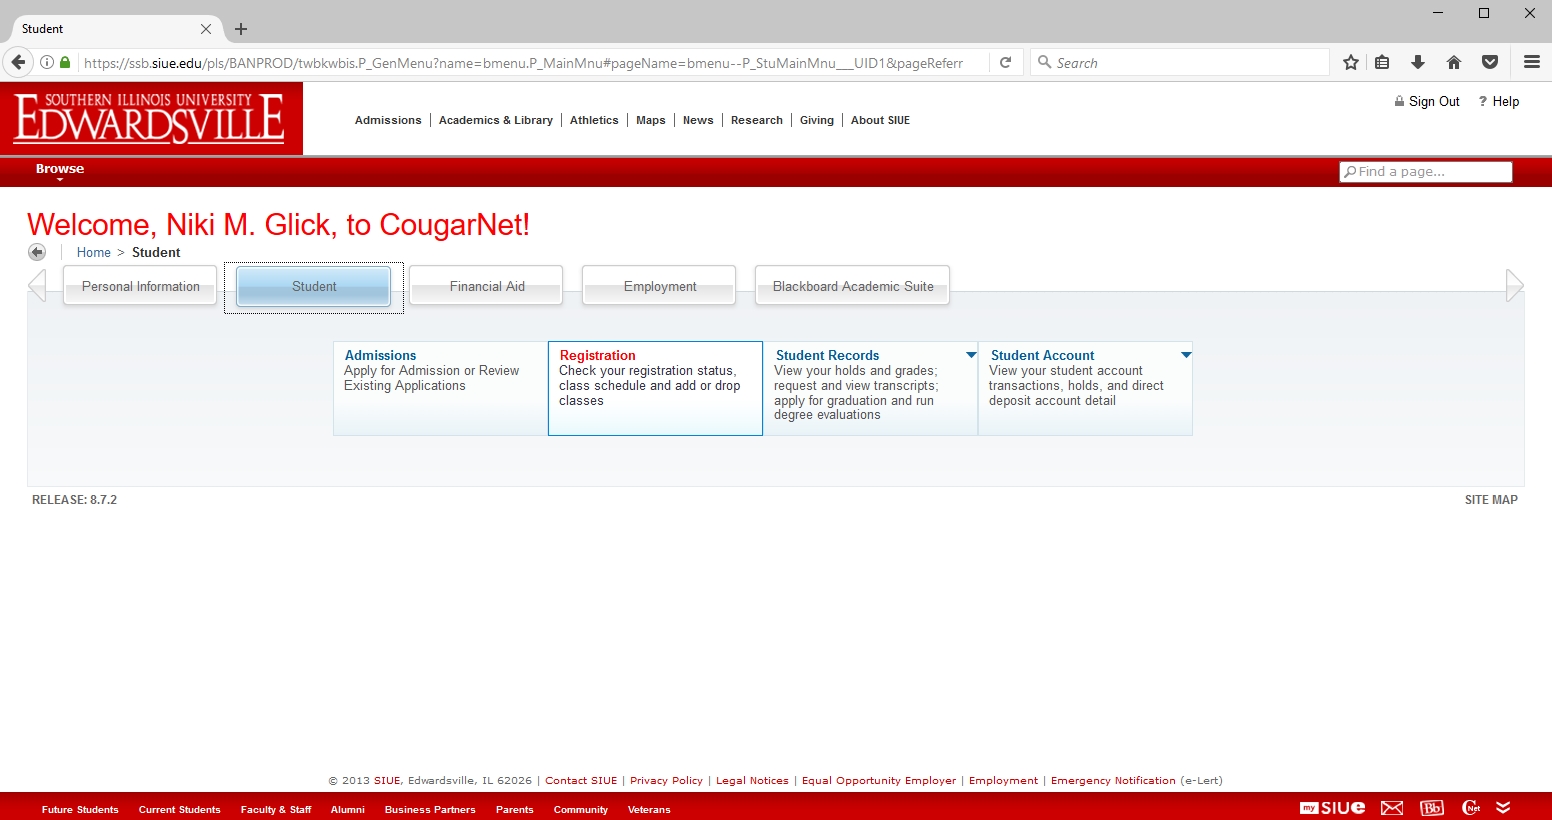
Task: Open the Browse dropdown menu
Action: (60, 170)
